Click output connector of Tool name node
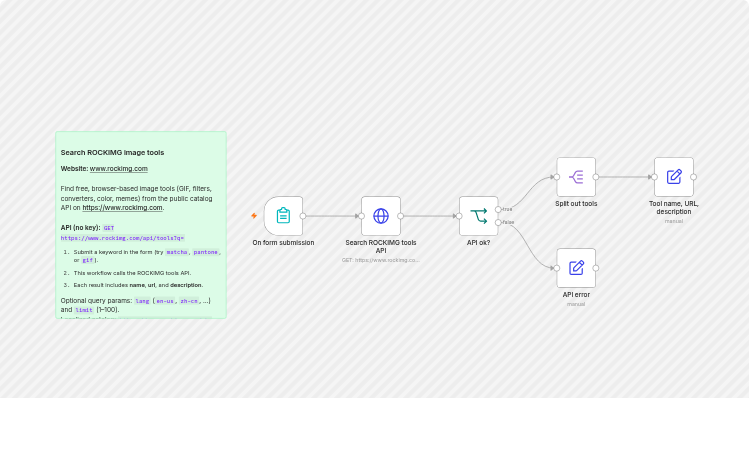 pyautogui.click(x=694, y=177)
